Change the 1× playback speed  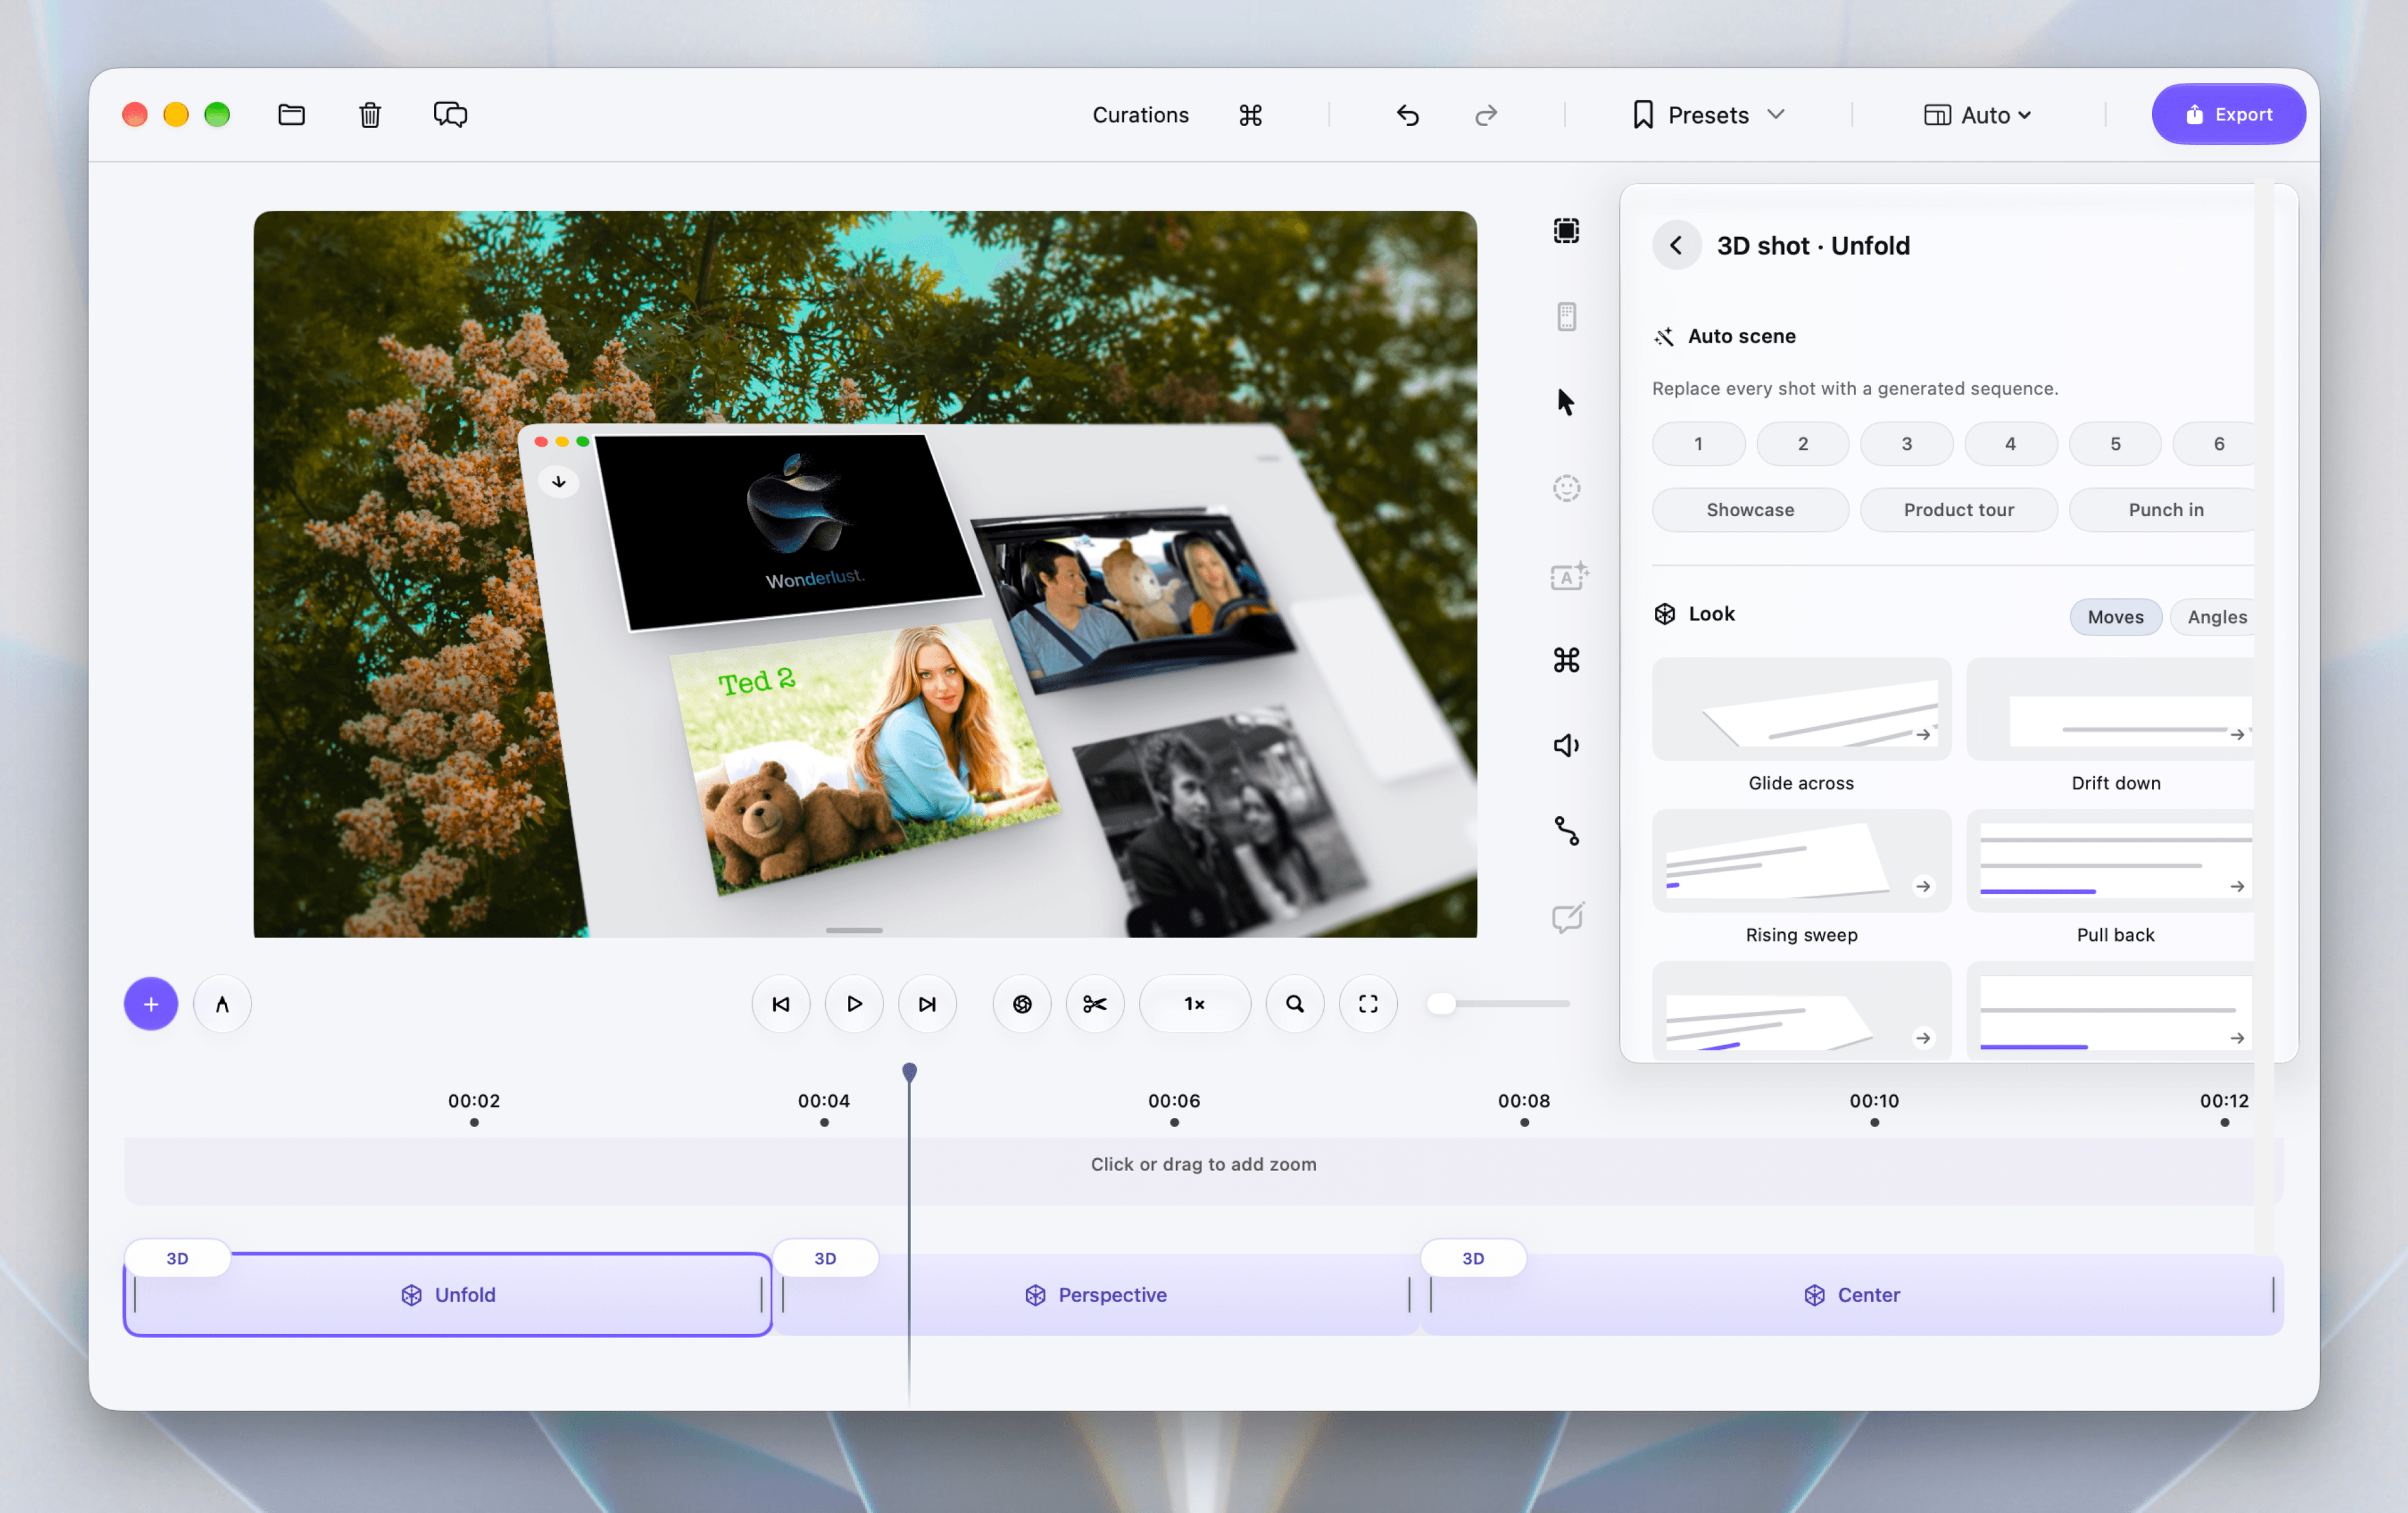[1194, 1004]
